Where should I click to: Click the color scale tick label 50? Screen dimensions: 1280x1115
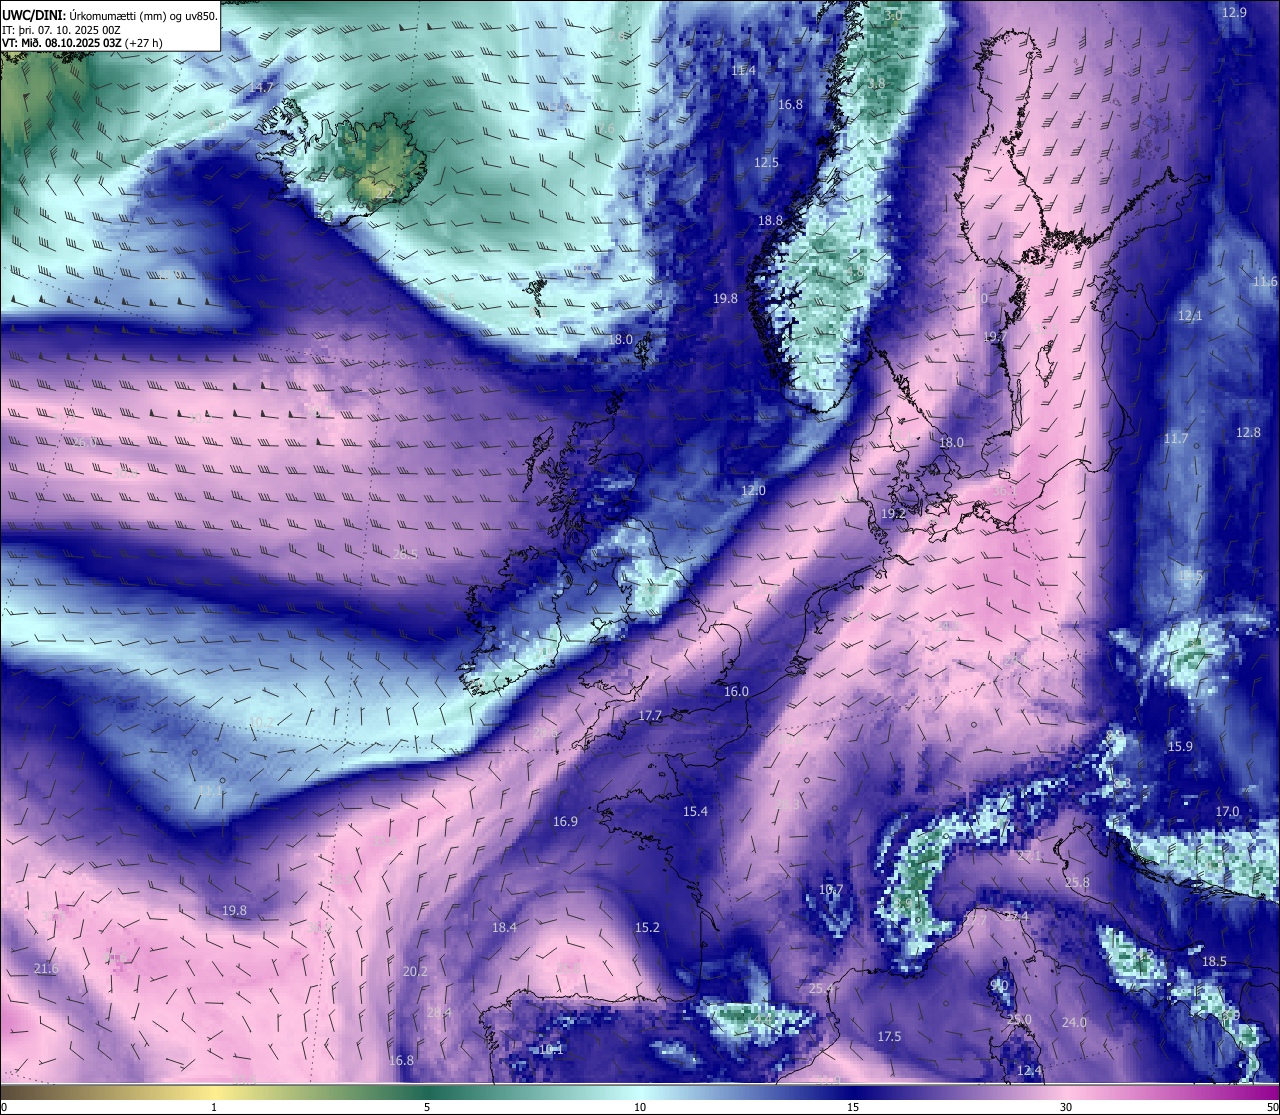pyautogui.click(x=1271, y=1107)
